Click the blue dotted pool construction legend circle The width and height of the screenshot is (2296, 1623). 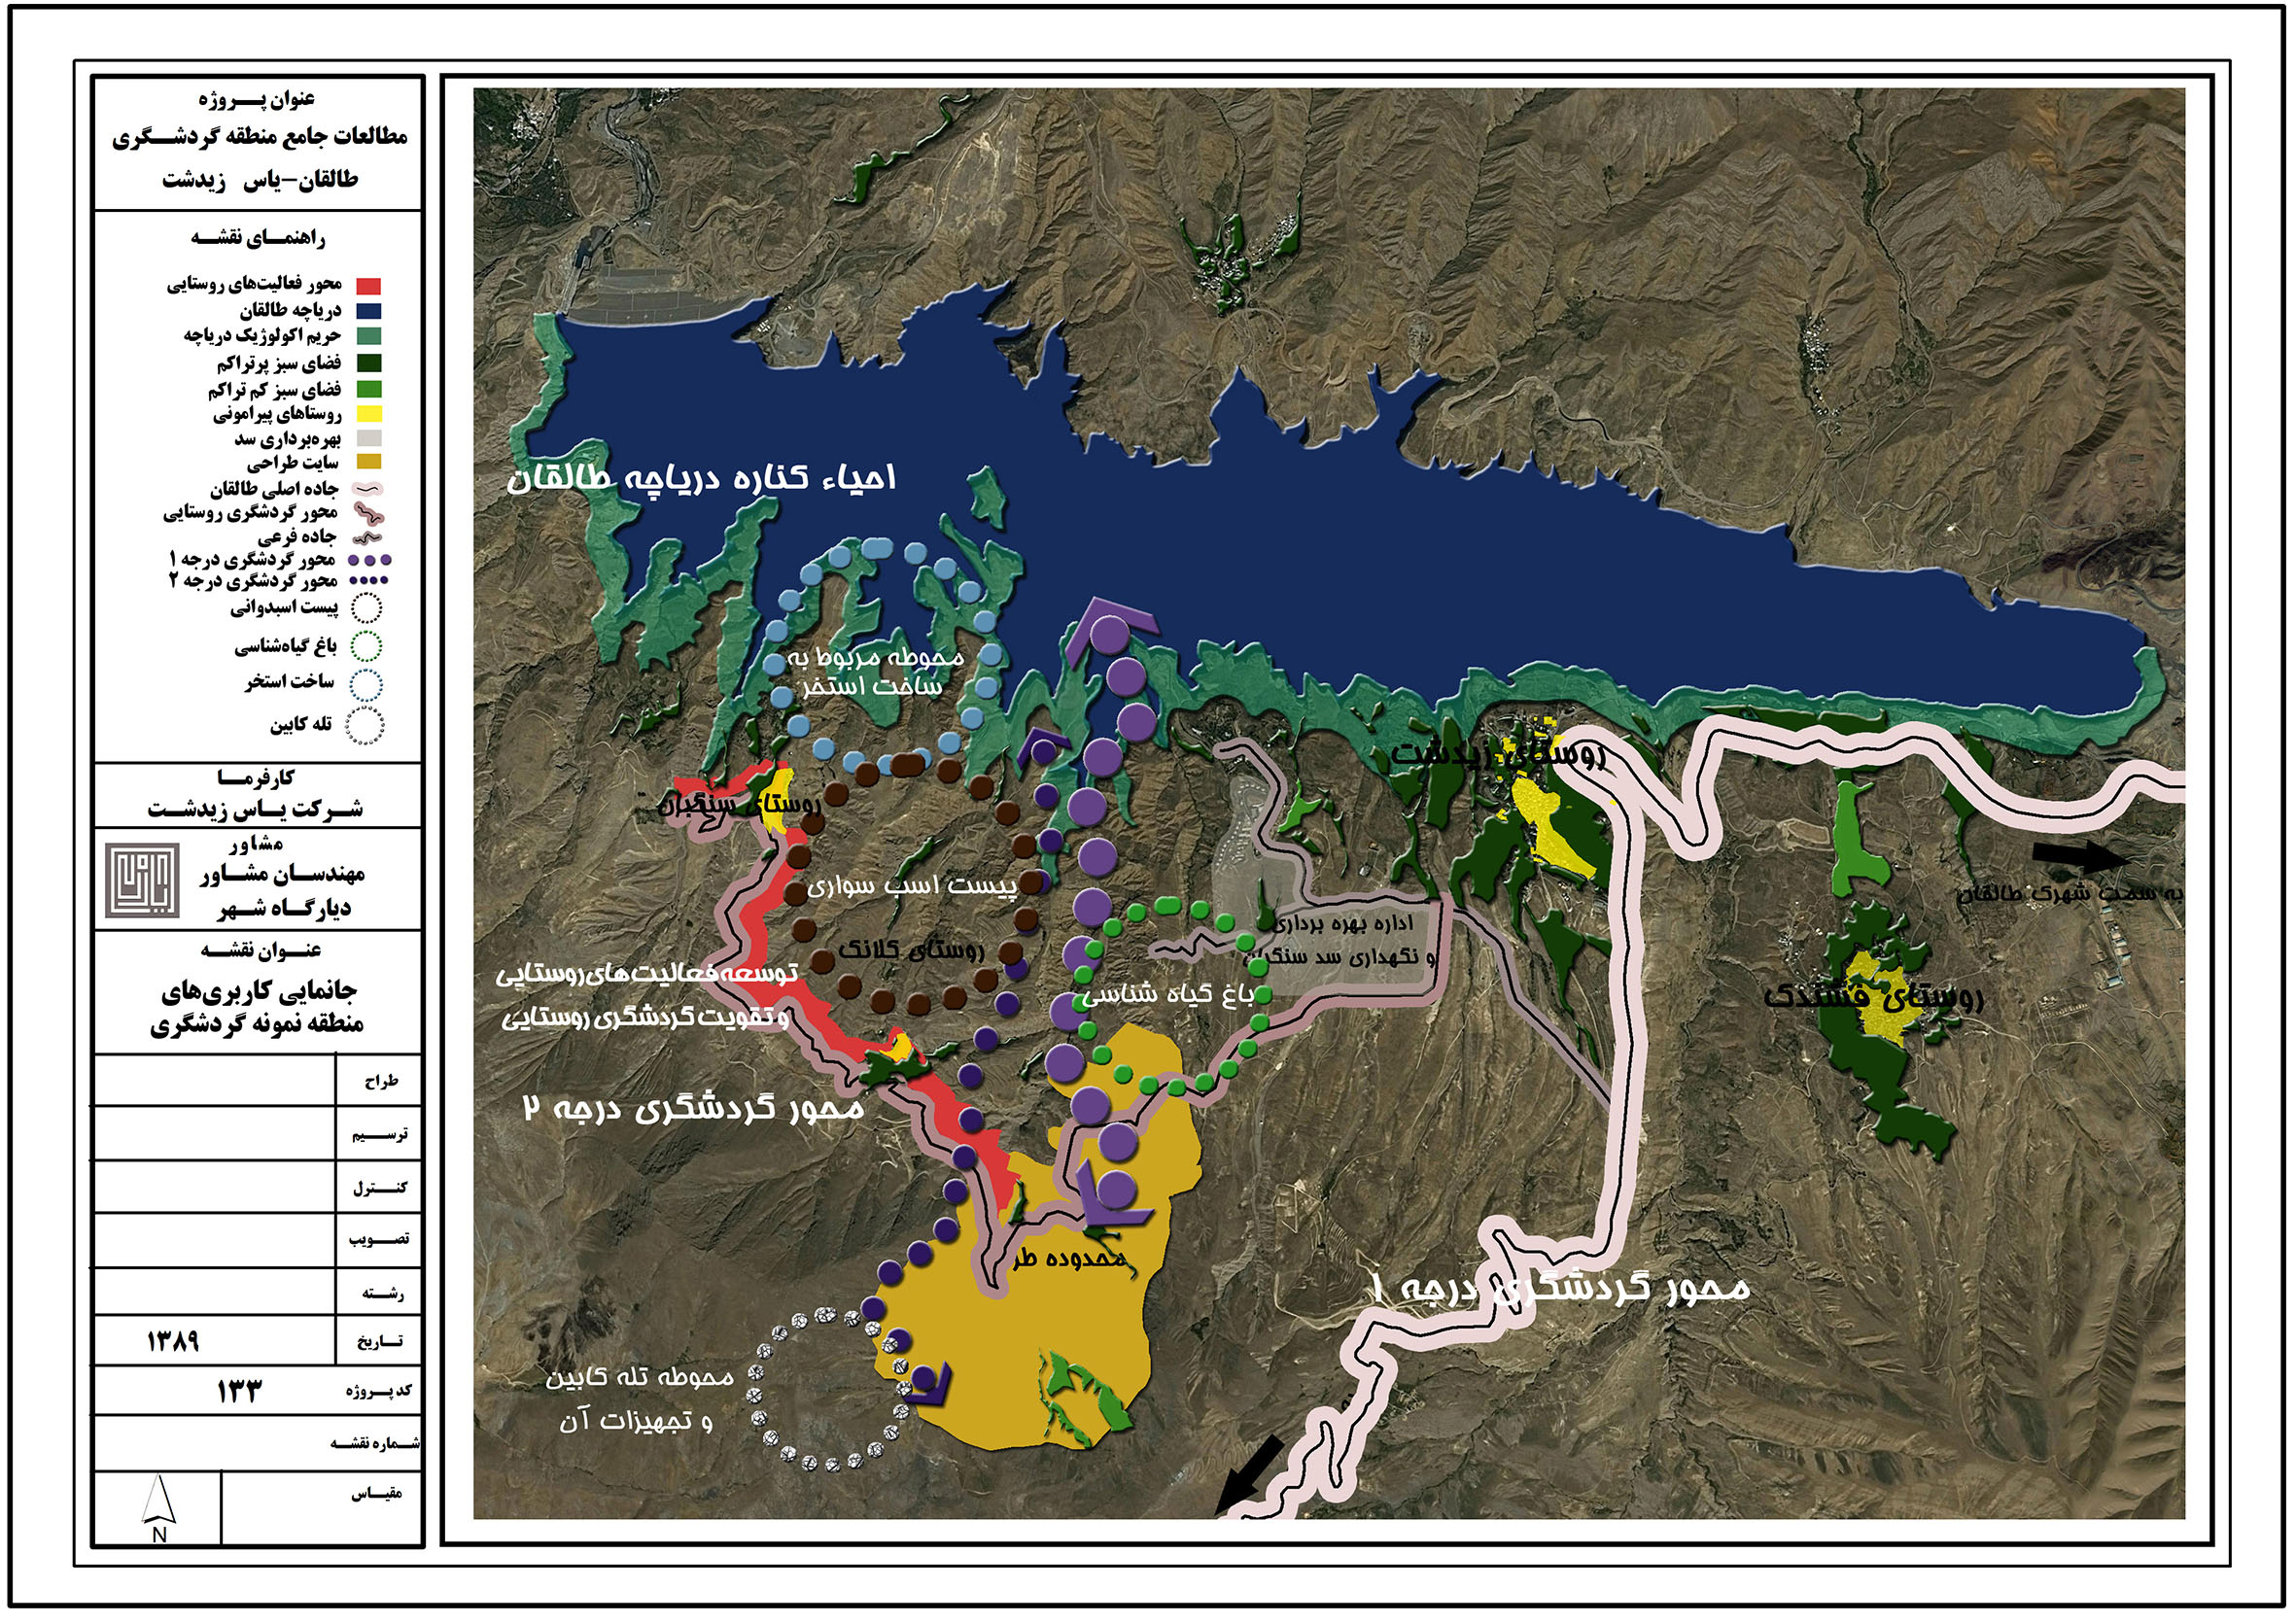coord(367,684)
